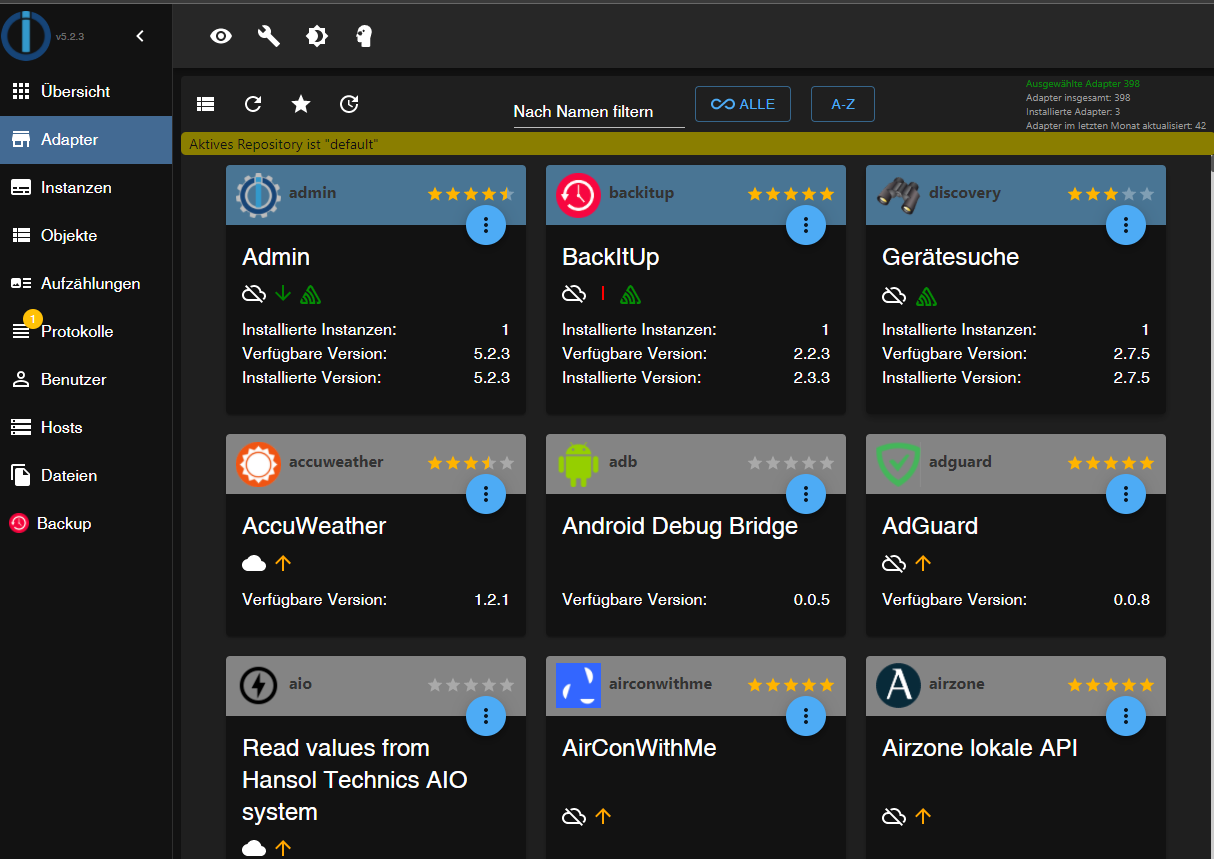Click the ioBroker logo in top left
1214x859 pixels.
26,34
